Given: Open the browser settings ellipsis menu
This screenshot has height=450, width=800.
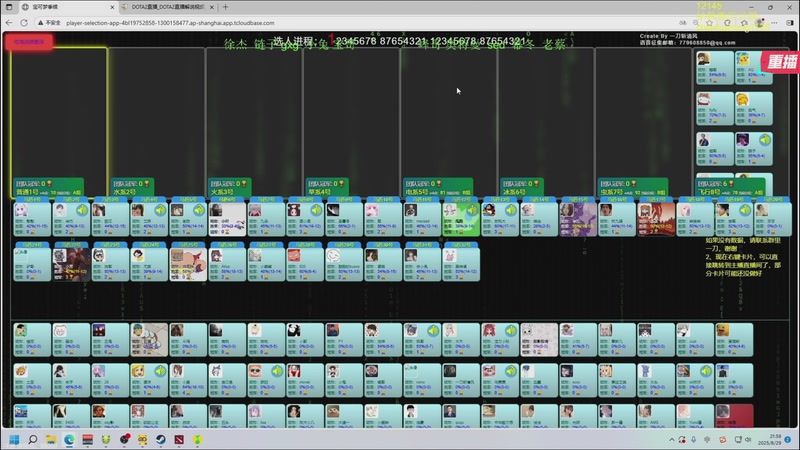Looking at the screenshot, I should (x=774, y=23).
